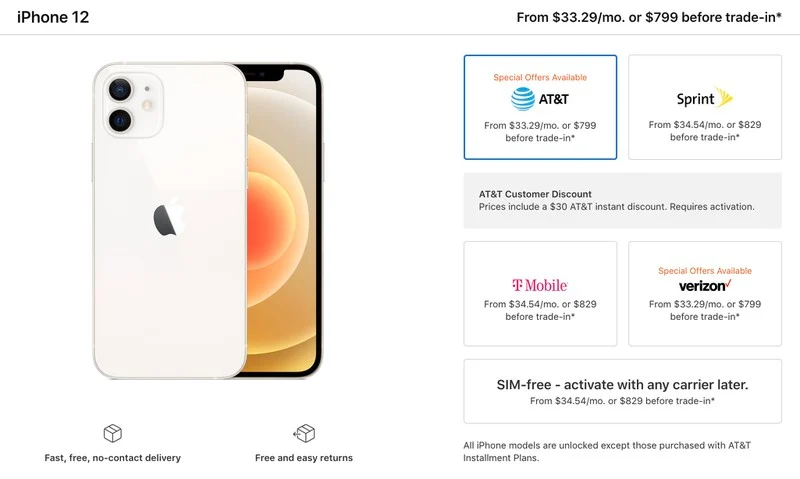Click Fast, free, no-contact delivery text
Image resolution: width=800 pixels, height=479 pixels.
(113, 458)
